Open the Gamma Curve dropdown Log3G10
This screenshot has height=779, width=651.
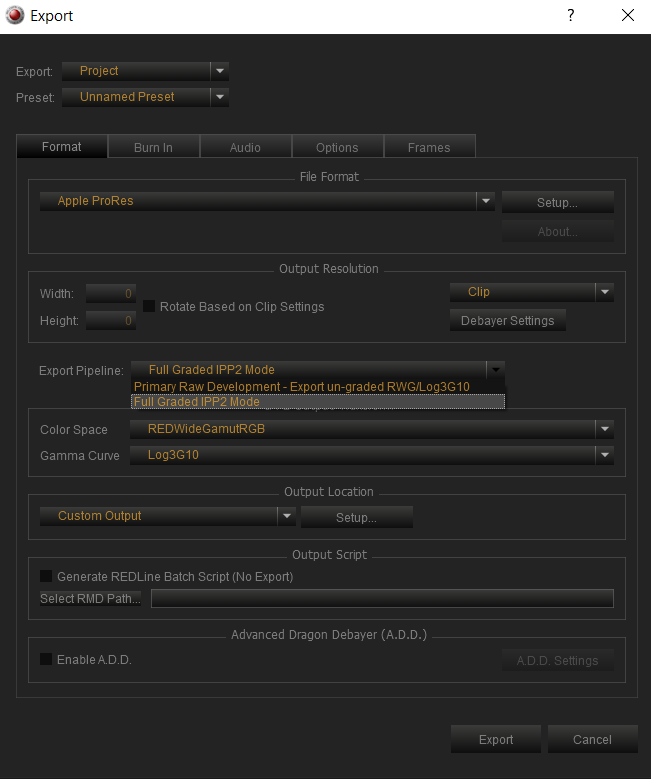click(x=372, y=455)
